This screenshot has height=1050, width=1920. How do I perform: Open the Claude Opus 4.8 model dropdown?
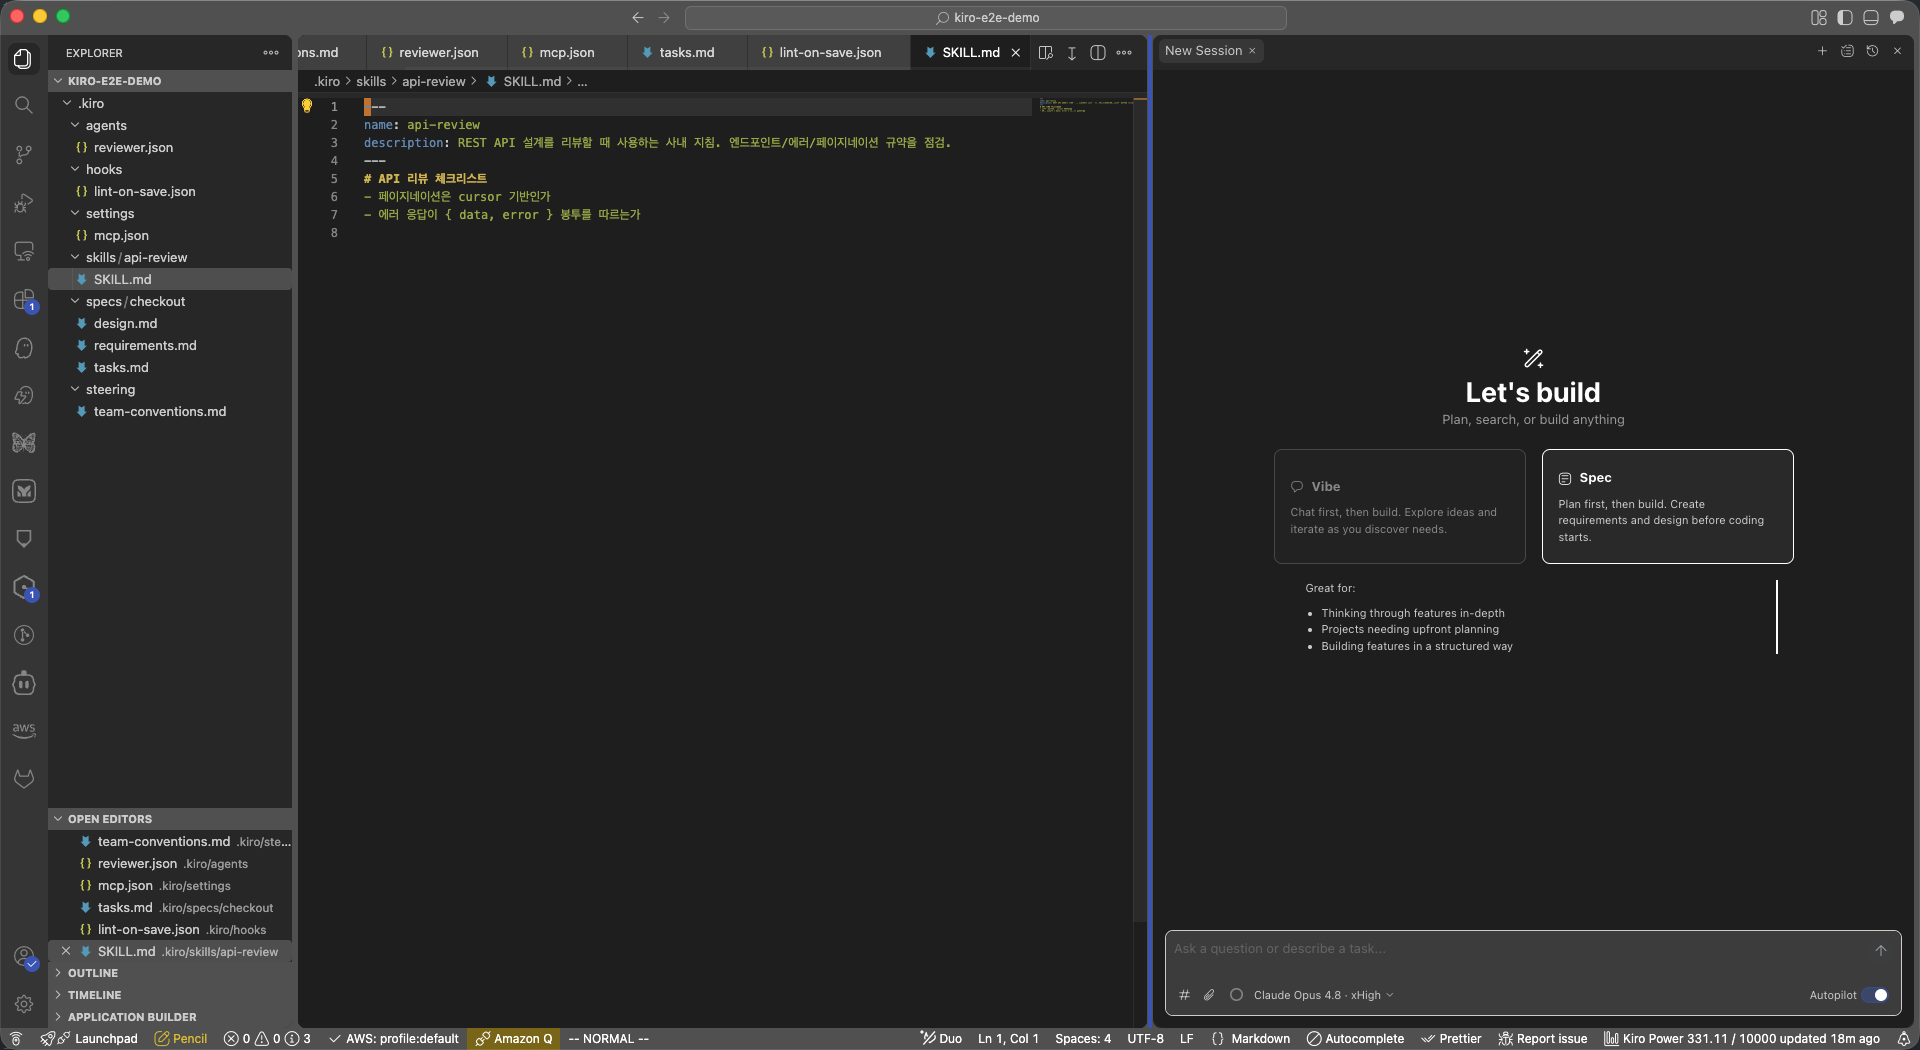[x=1323, y=995]
